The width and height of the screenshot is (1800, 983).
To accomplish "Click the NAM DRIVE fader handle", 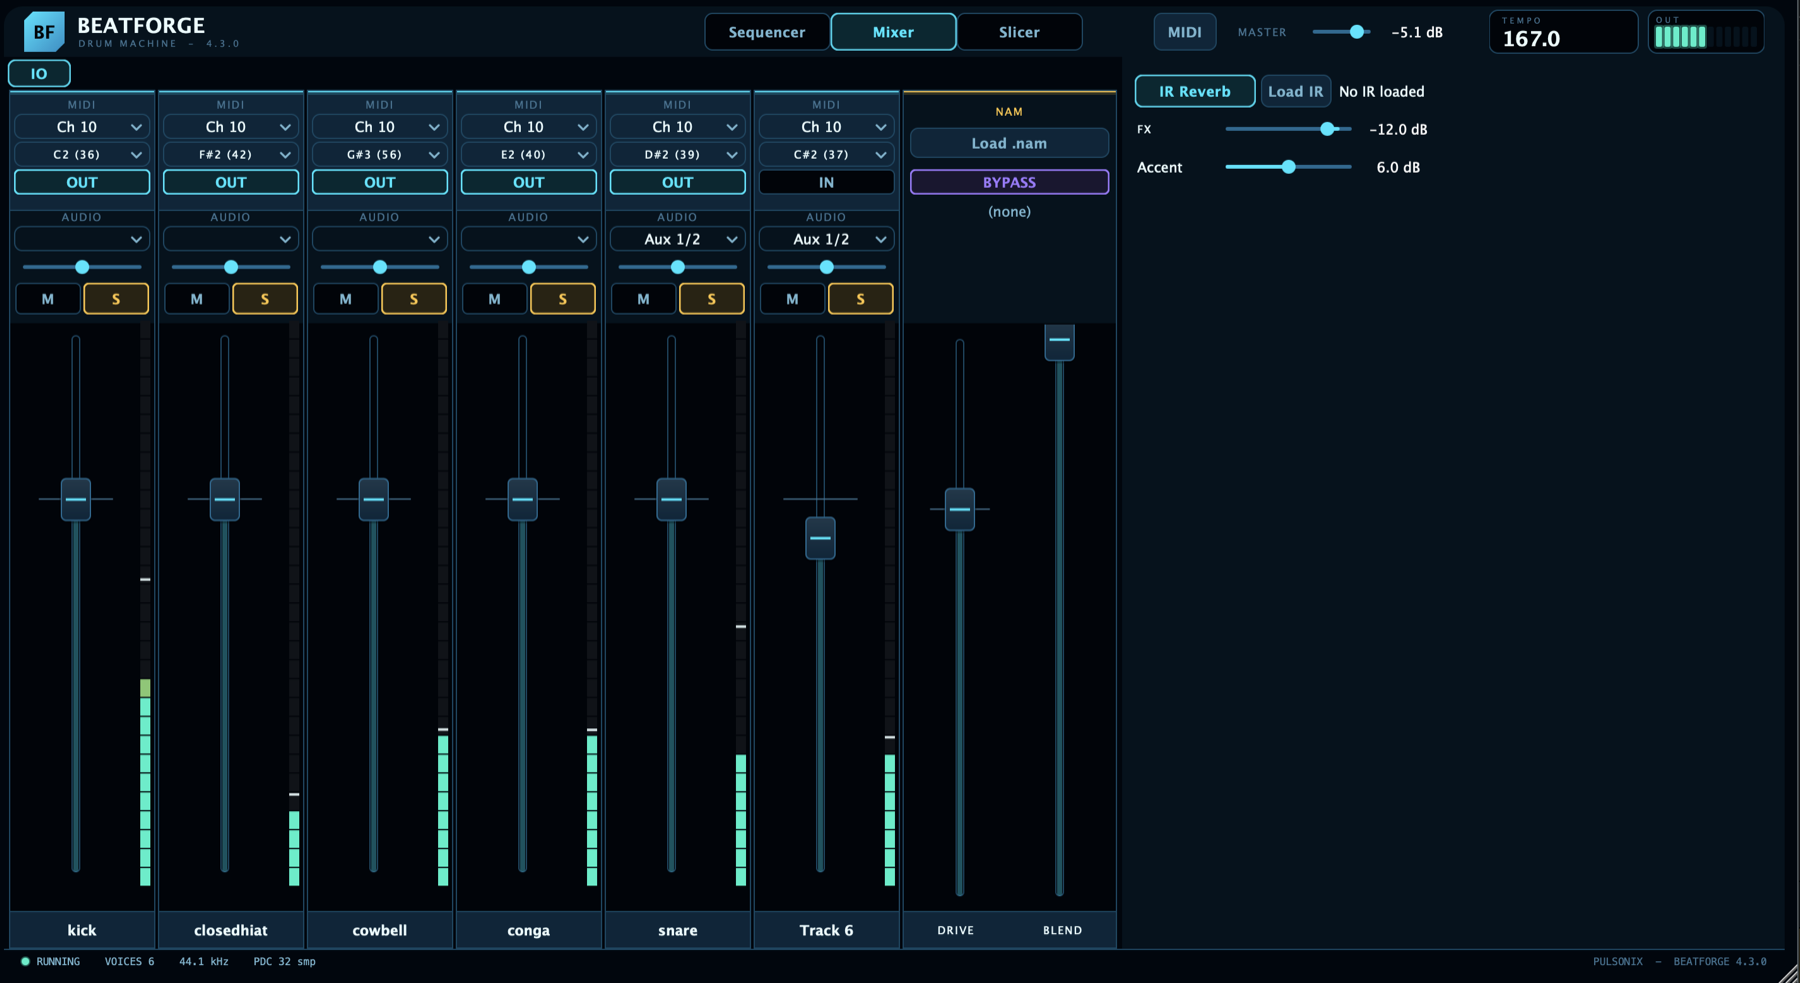I will pos(960,509).
